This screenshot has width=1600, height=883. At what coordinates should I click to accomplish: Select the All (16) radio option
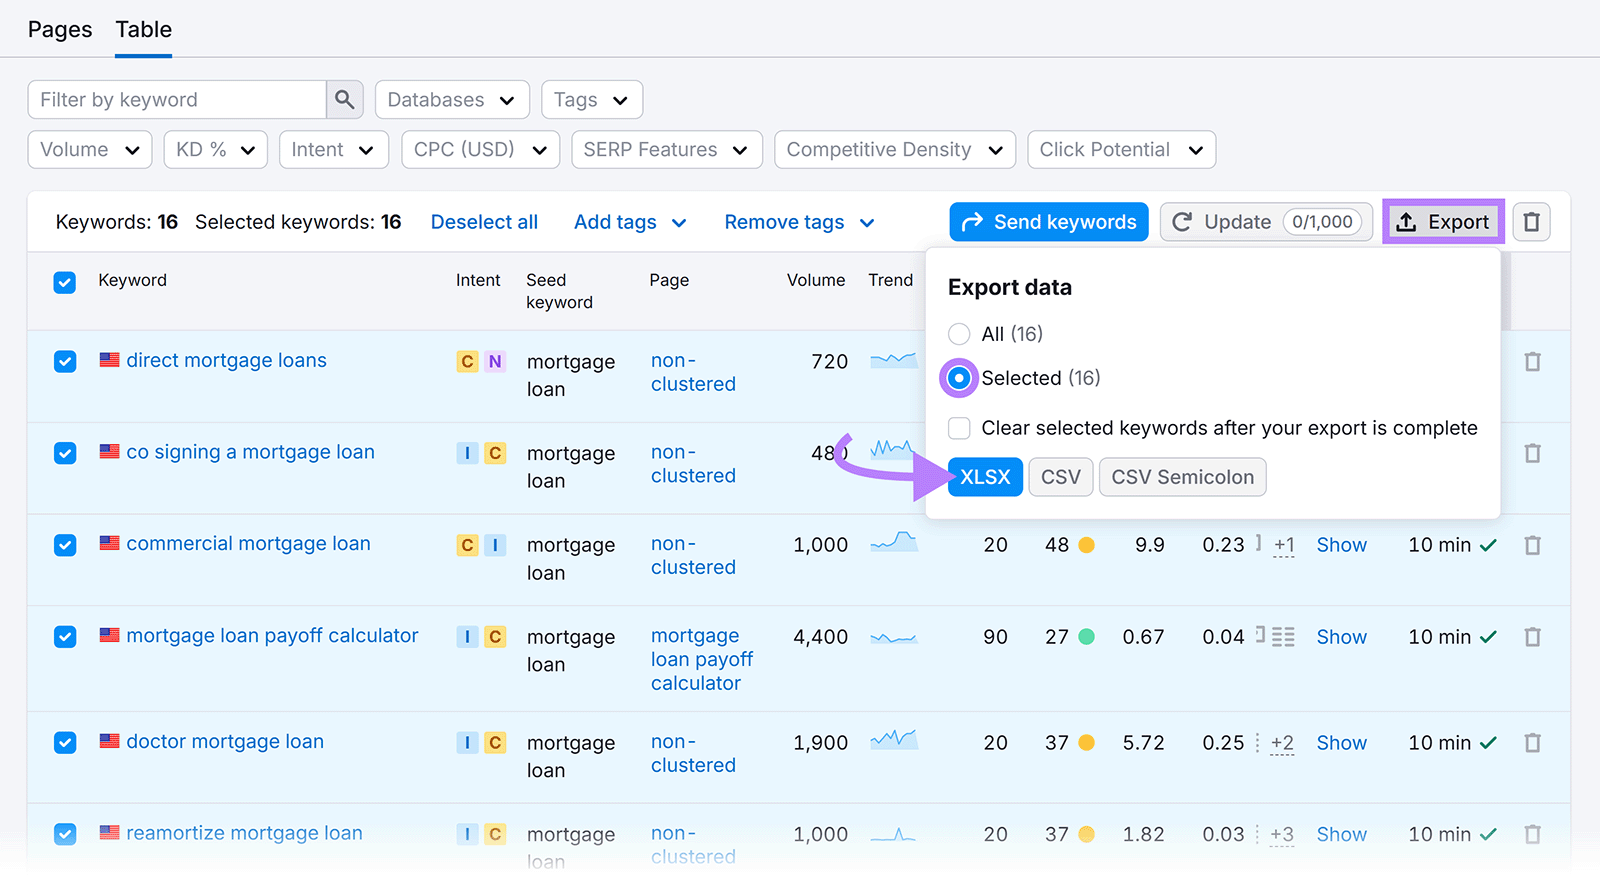pyautogui.click(x=959, y=334)
